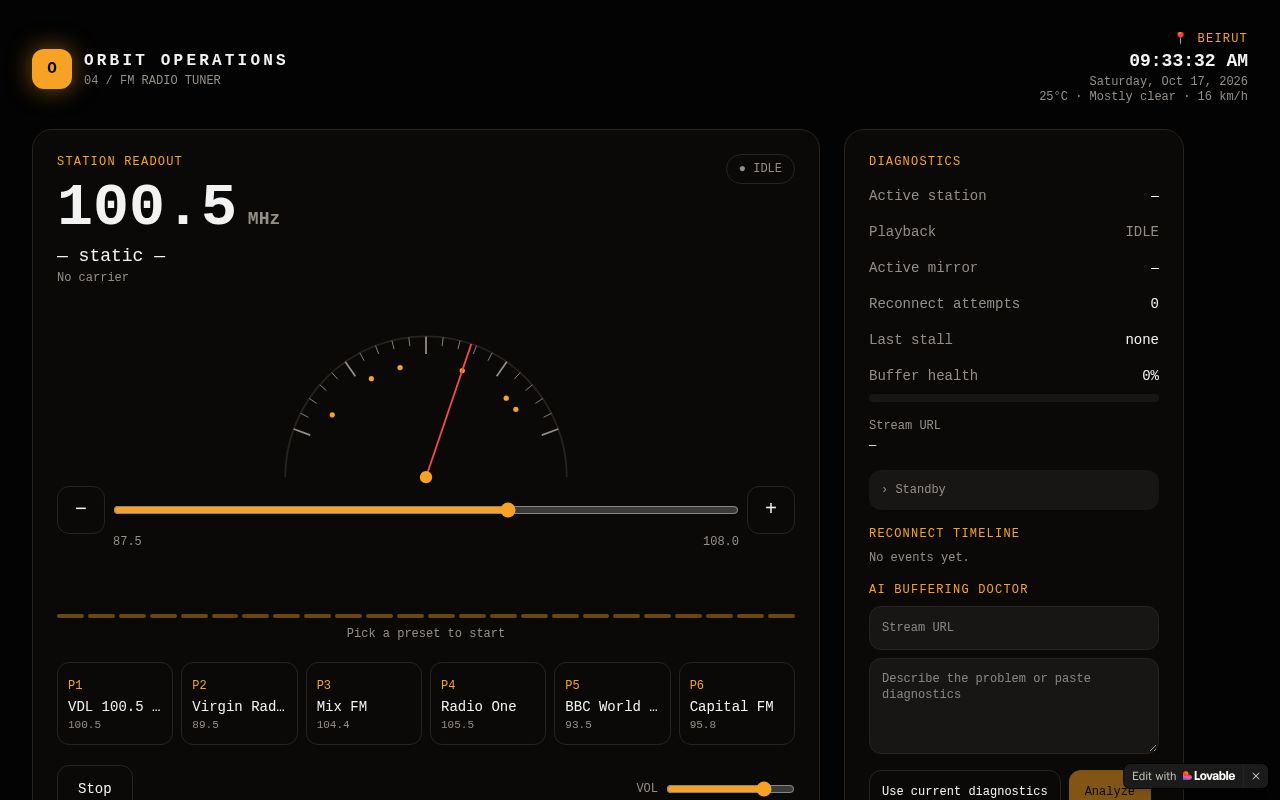The height and width of the screenshot is (800, 1280).
Task: Click the 09:33:32 AM clock
Action: point(1188,61)
